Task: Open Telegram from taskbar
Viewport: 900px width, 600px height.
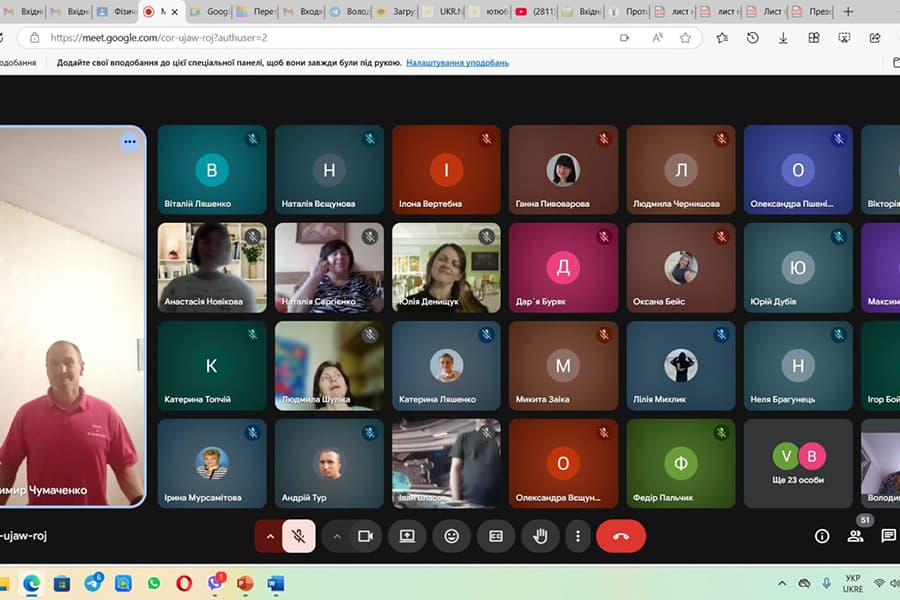Action: click(x=93, y=583)
